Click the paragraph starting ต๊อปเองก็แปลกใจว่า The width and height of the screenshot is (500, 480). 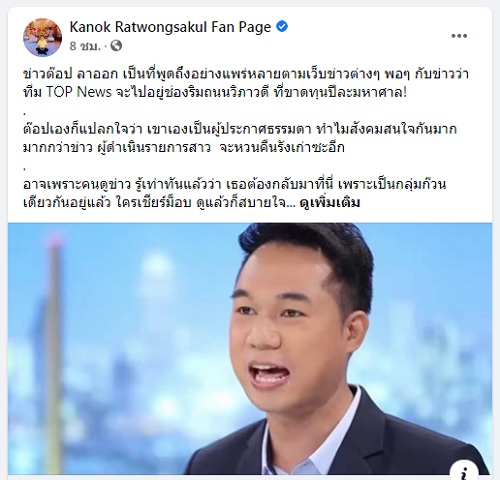pos(240,138)
